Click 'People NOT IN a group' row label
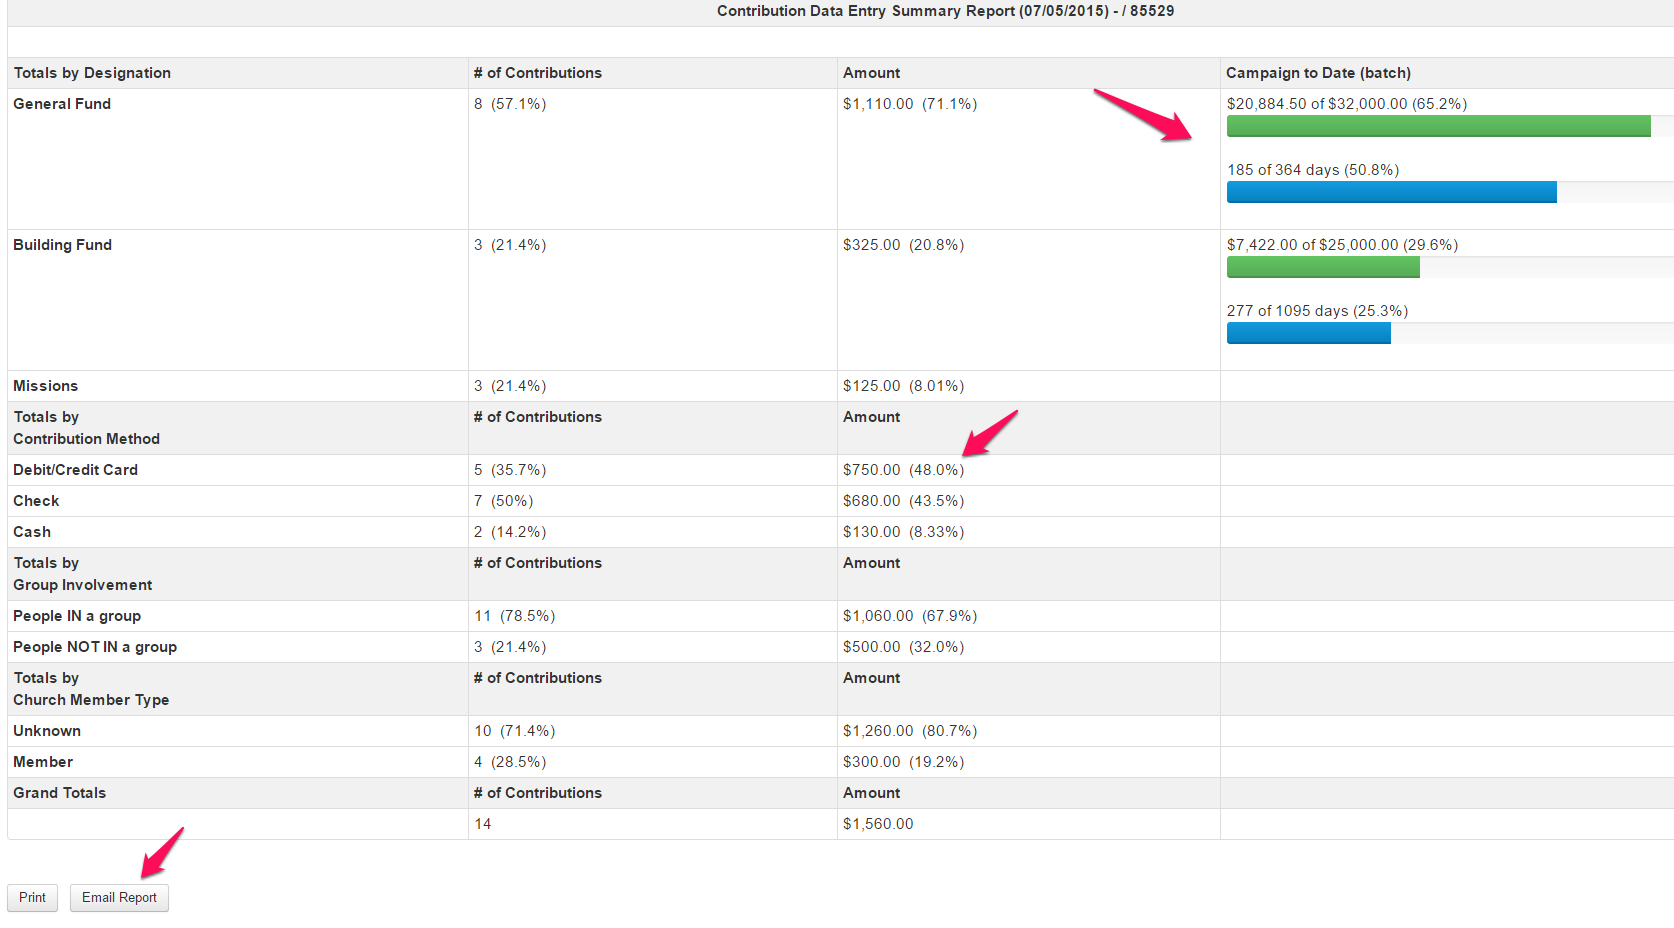The image size is (1674, 928). pyautogui.click(x=95, y=647)
